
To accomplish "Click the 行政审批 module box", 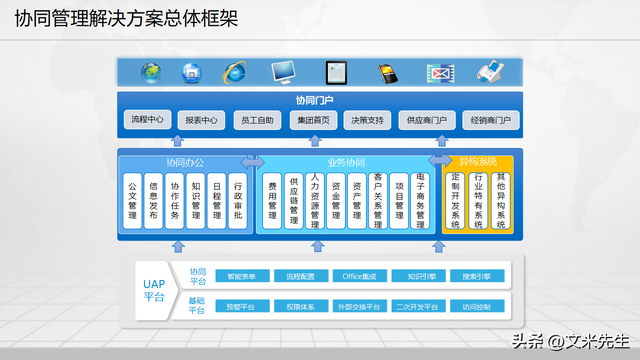I will click(238, 200).
